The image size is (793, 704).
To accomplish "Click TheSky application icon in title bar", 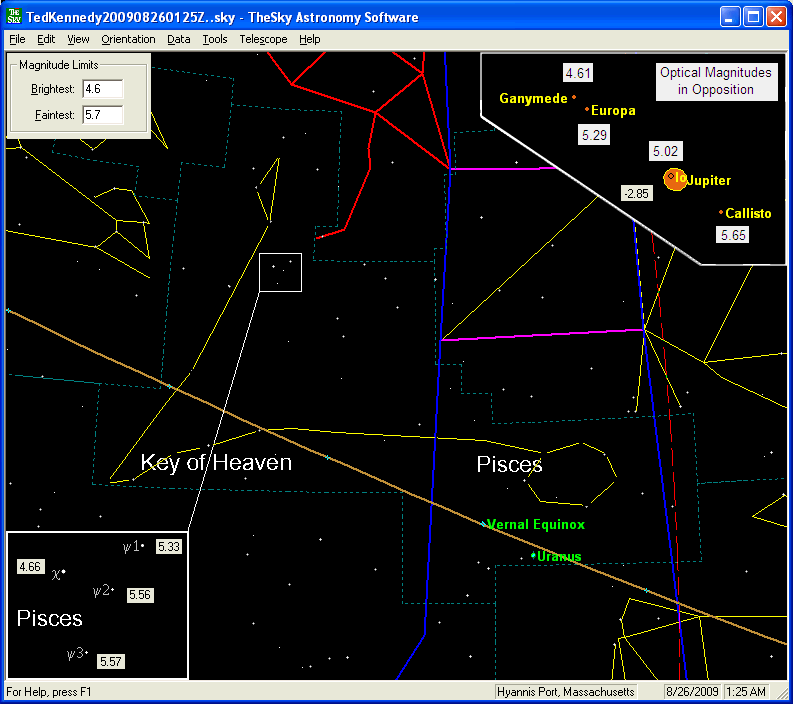I will click(14, 17).
